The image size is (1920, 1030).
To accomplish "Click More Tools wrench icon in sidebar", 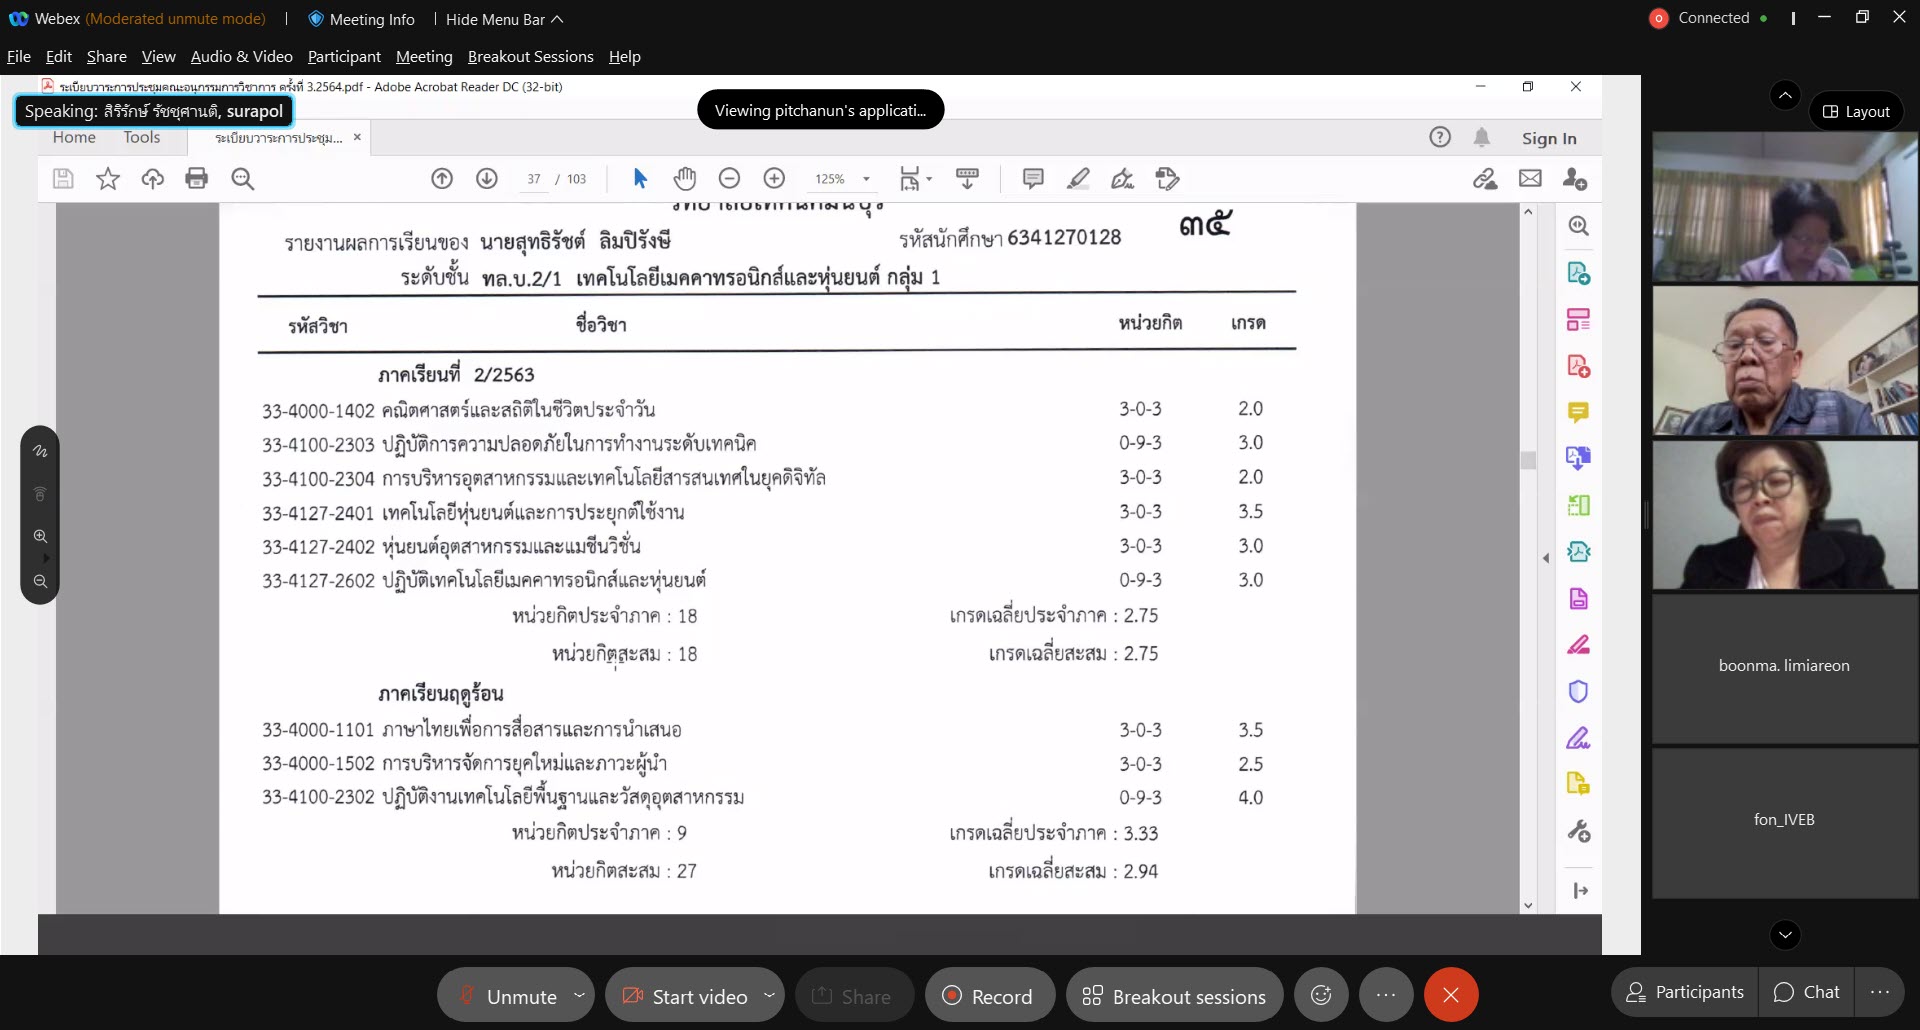I will point(1578,831).
